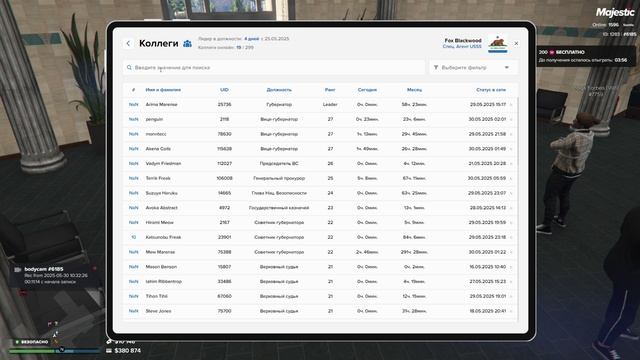Select the Akena Colls name cell

tap(158, 149)
